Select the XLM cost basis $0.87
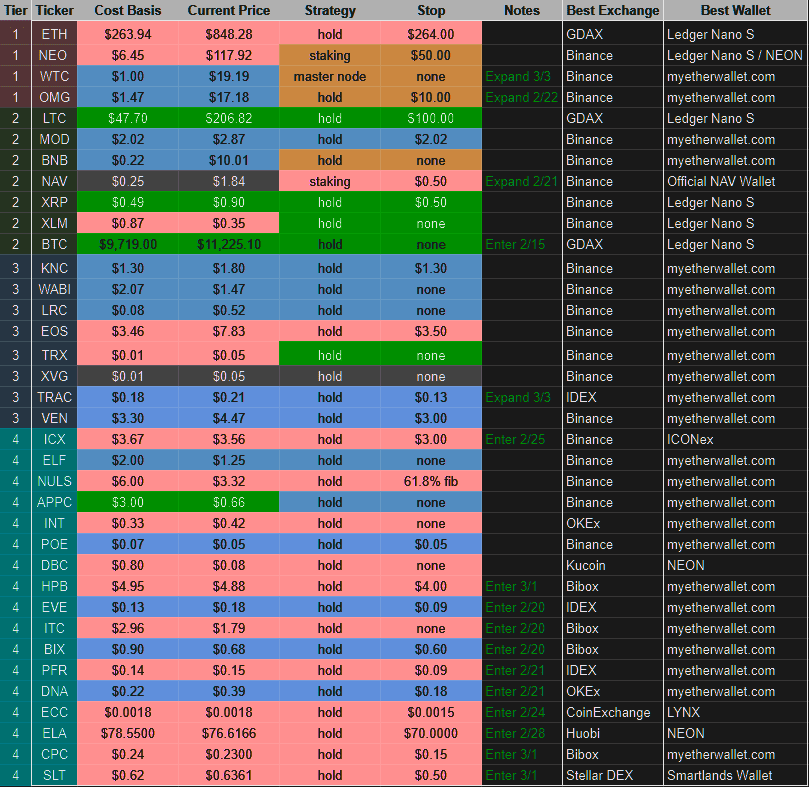Image resolution: width=809 pixels, height=787 pixels. (x=128, y=223)
